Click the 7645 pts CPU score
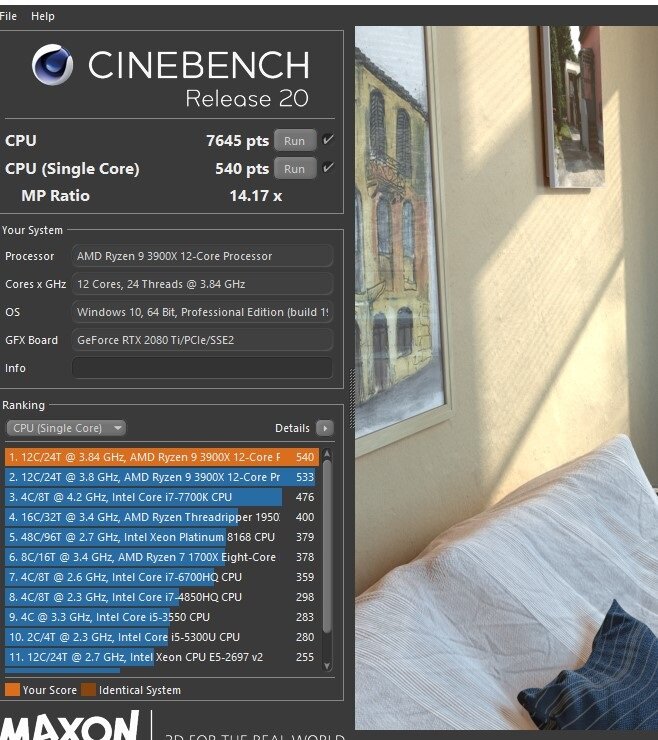 (237, 141)
